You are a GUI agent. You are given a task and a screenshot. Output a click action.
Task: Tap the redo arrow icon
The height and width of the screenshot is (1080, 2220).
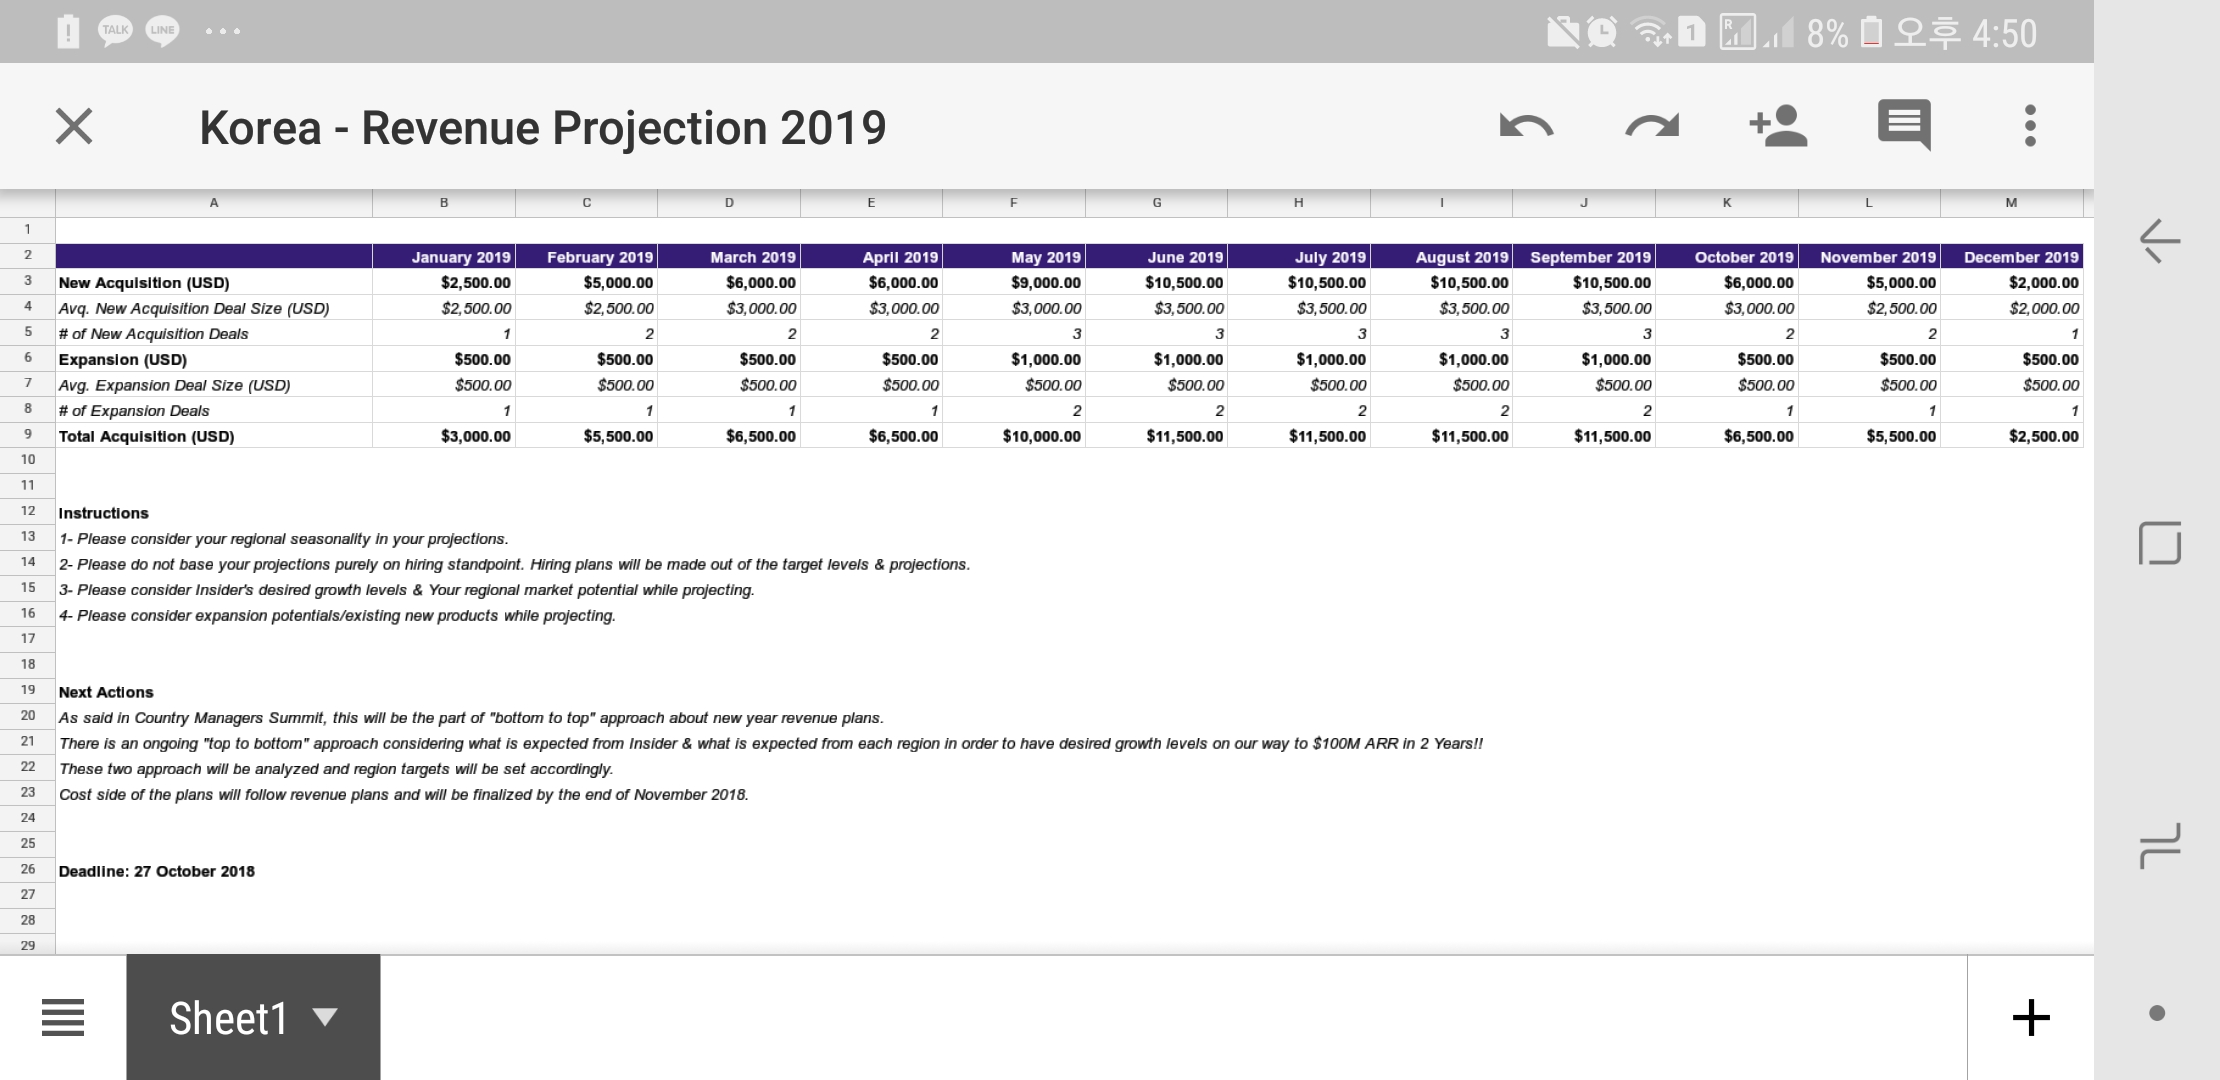pos(1652,126)
